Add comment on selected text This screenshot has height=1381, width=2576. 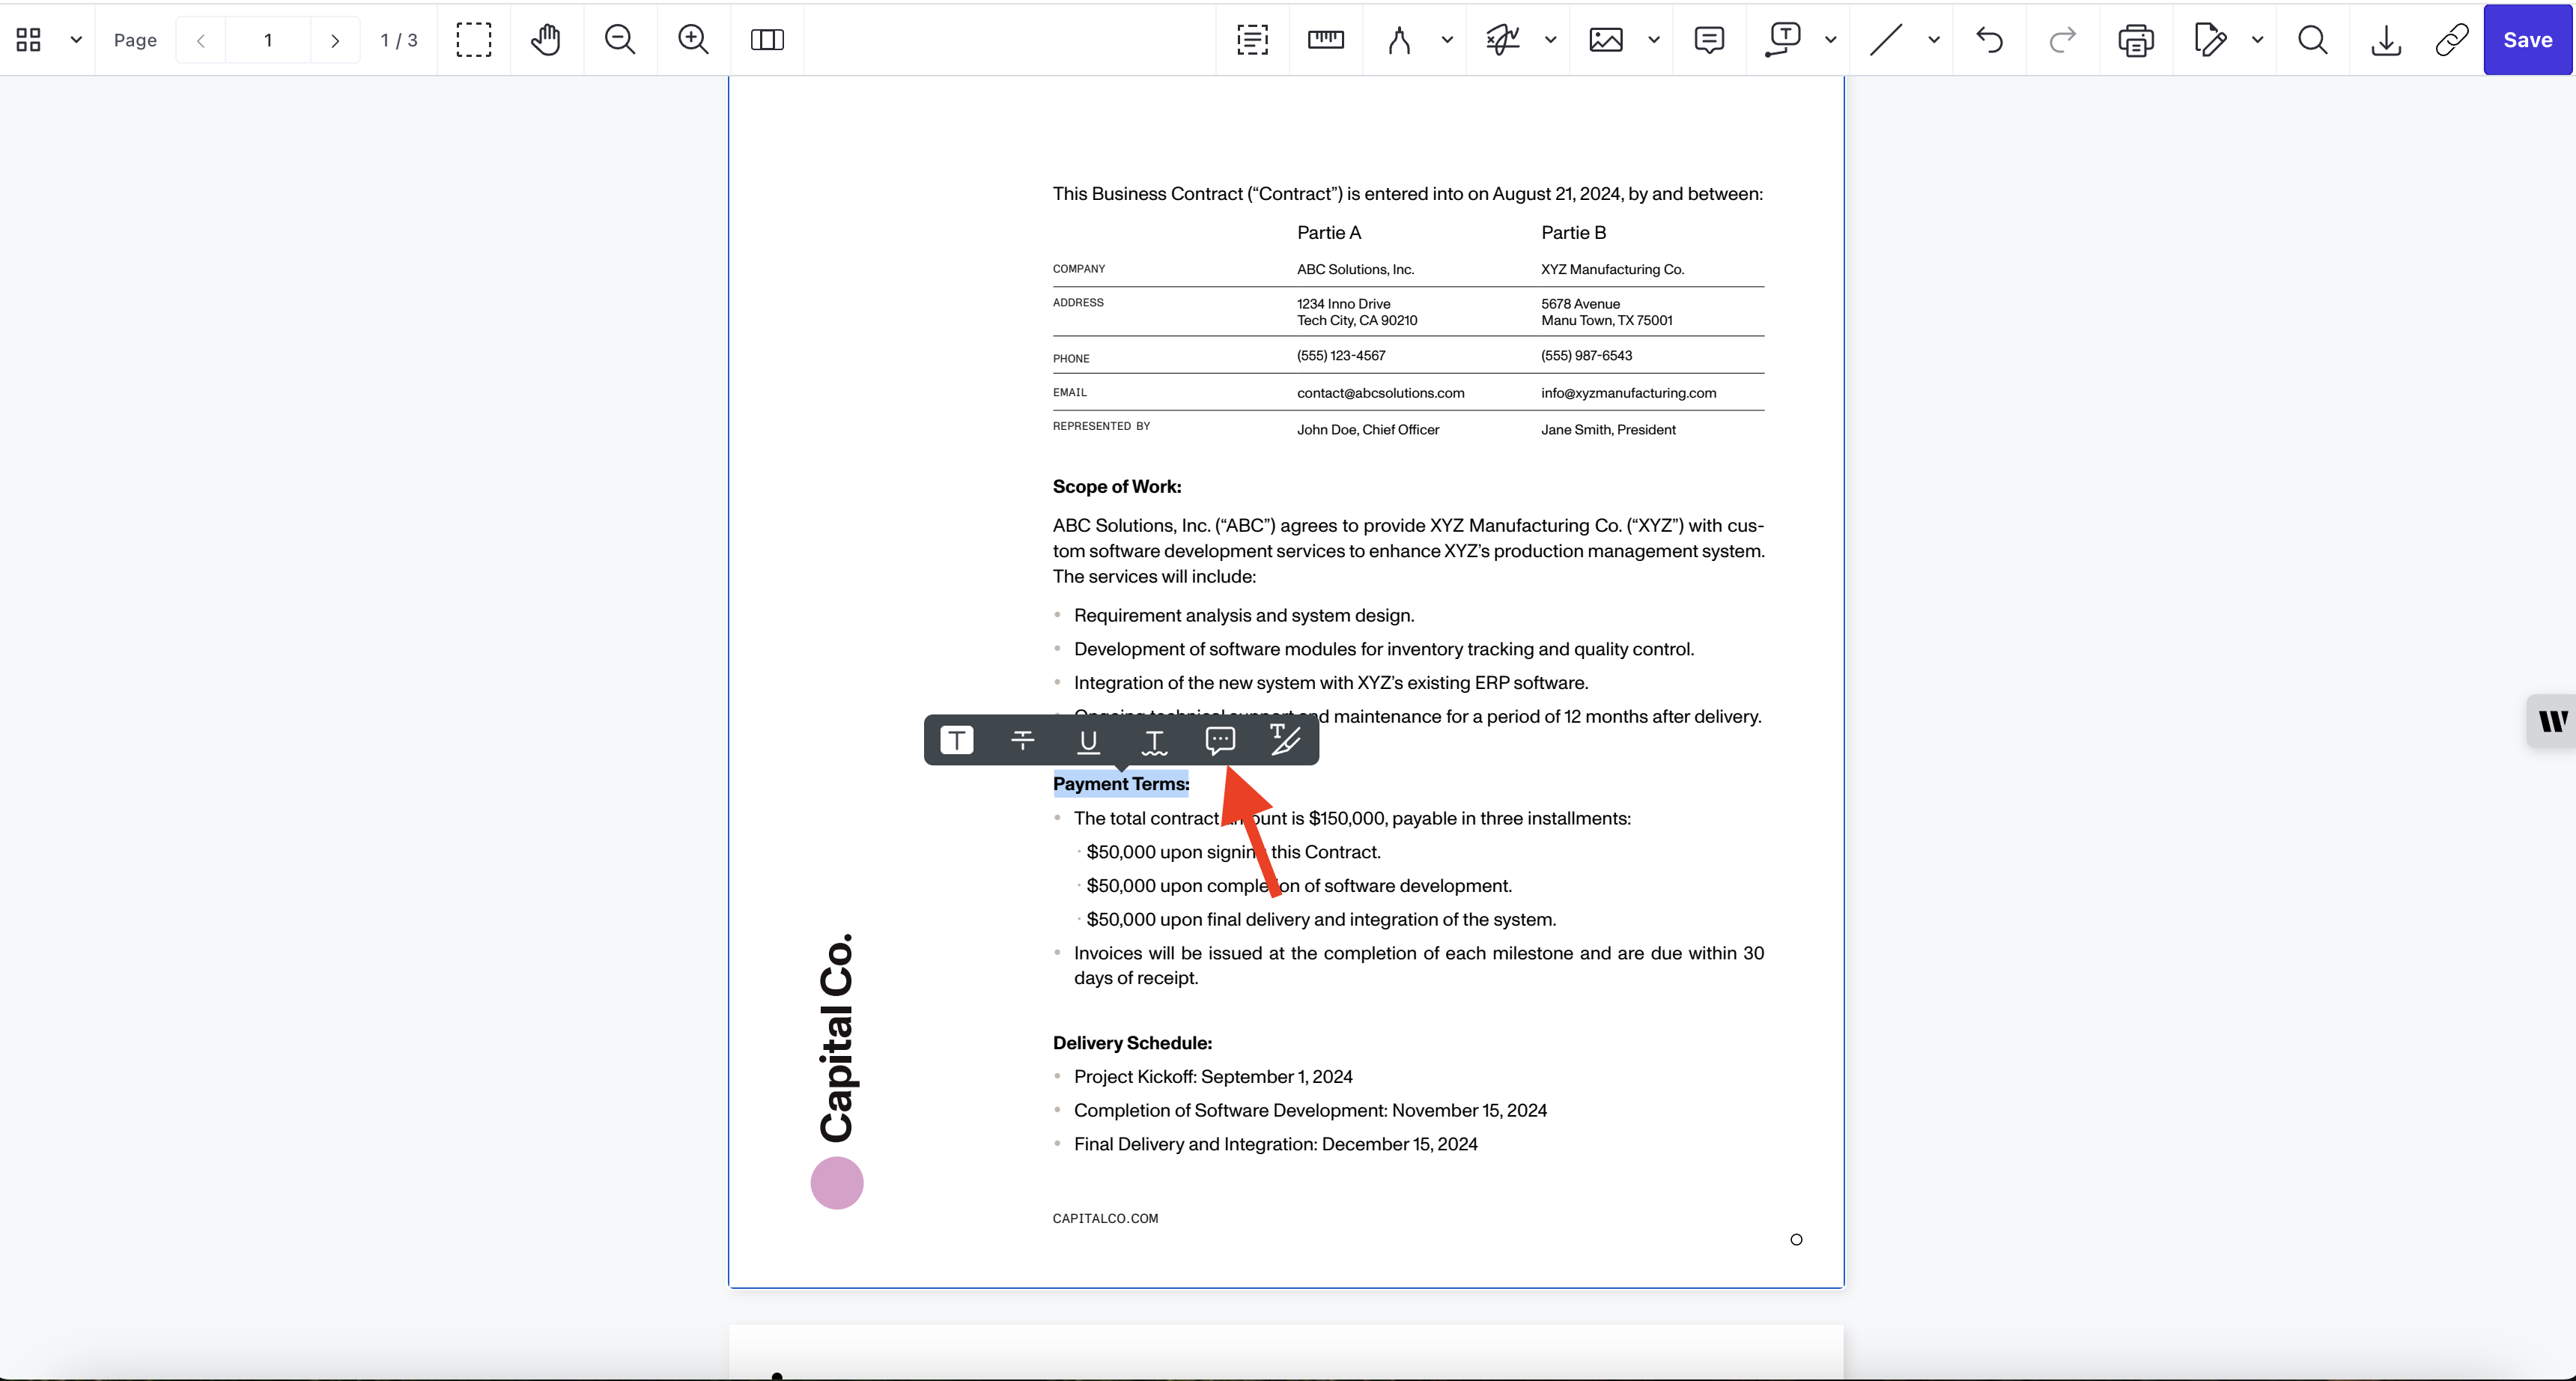pyautogui.click(x=1220, y=740)
